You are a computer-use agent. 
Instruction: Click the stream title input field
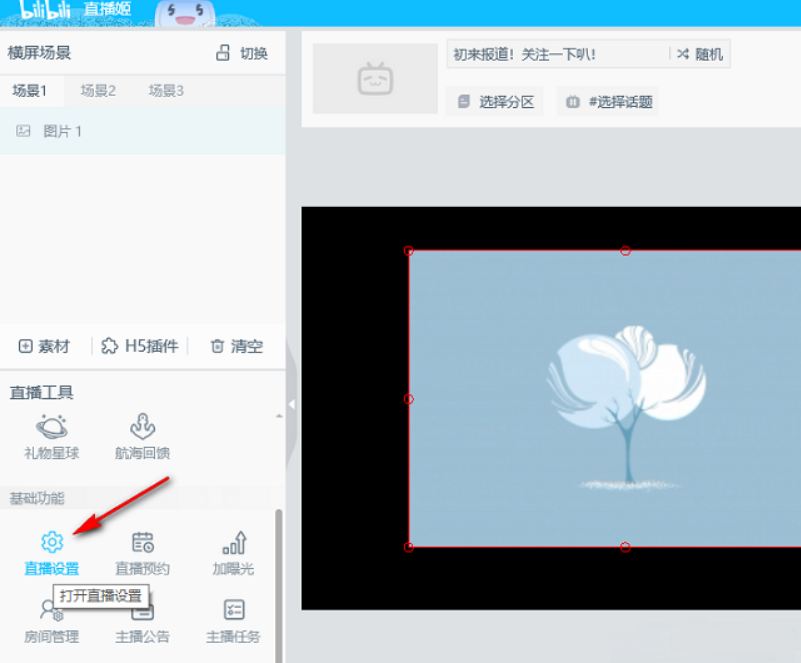556,54
